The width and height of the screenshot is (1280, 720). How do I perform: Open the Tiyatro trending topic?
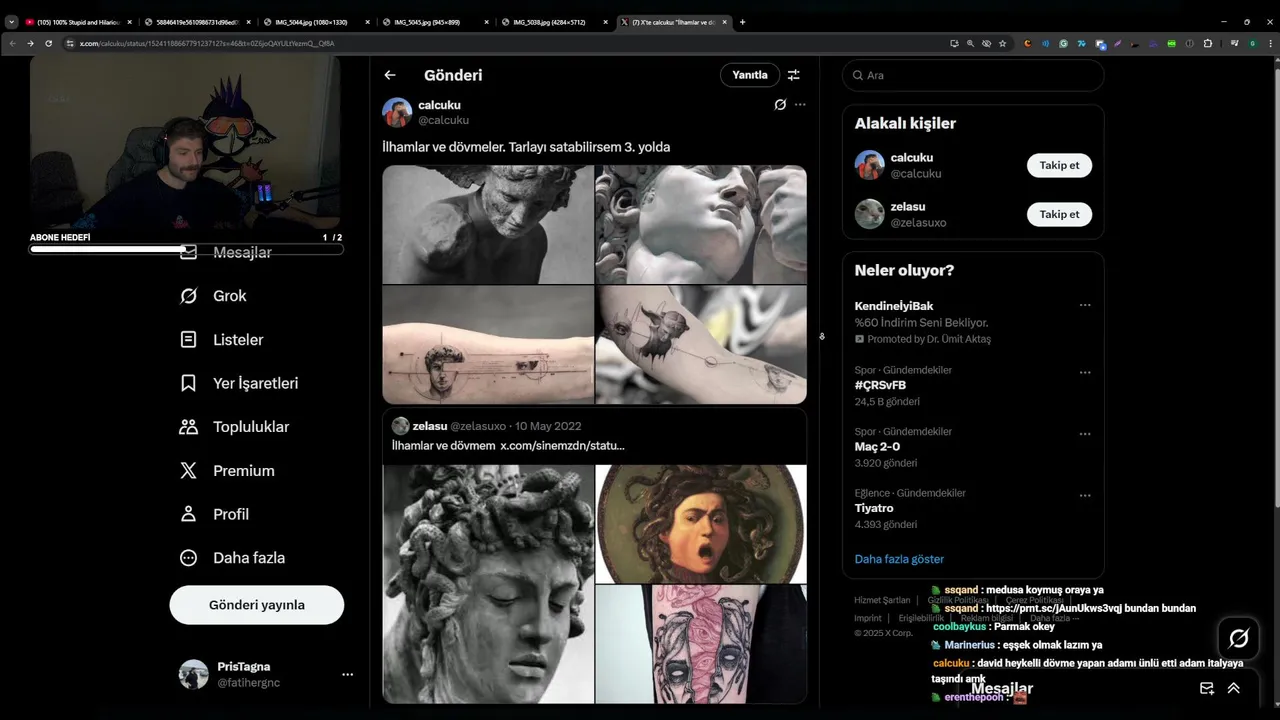point(874,508)
